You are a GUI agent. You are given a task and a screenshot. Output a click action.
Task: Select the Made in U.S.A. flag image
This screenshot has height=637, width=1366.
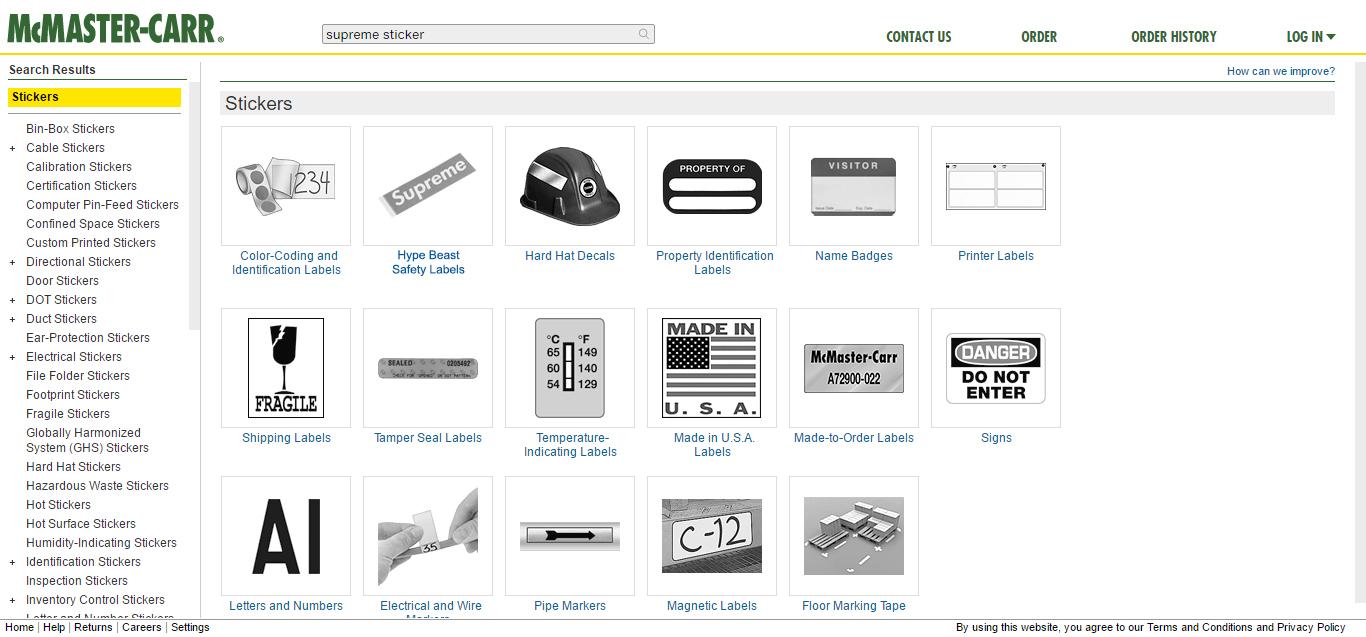pos(711,367)
